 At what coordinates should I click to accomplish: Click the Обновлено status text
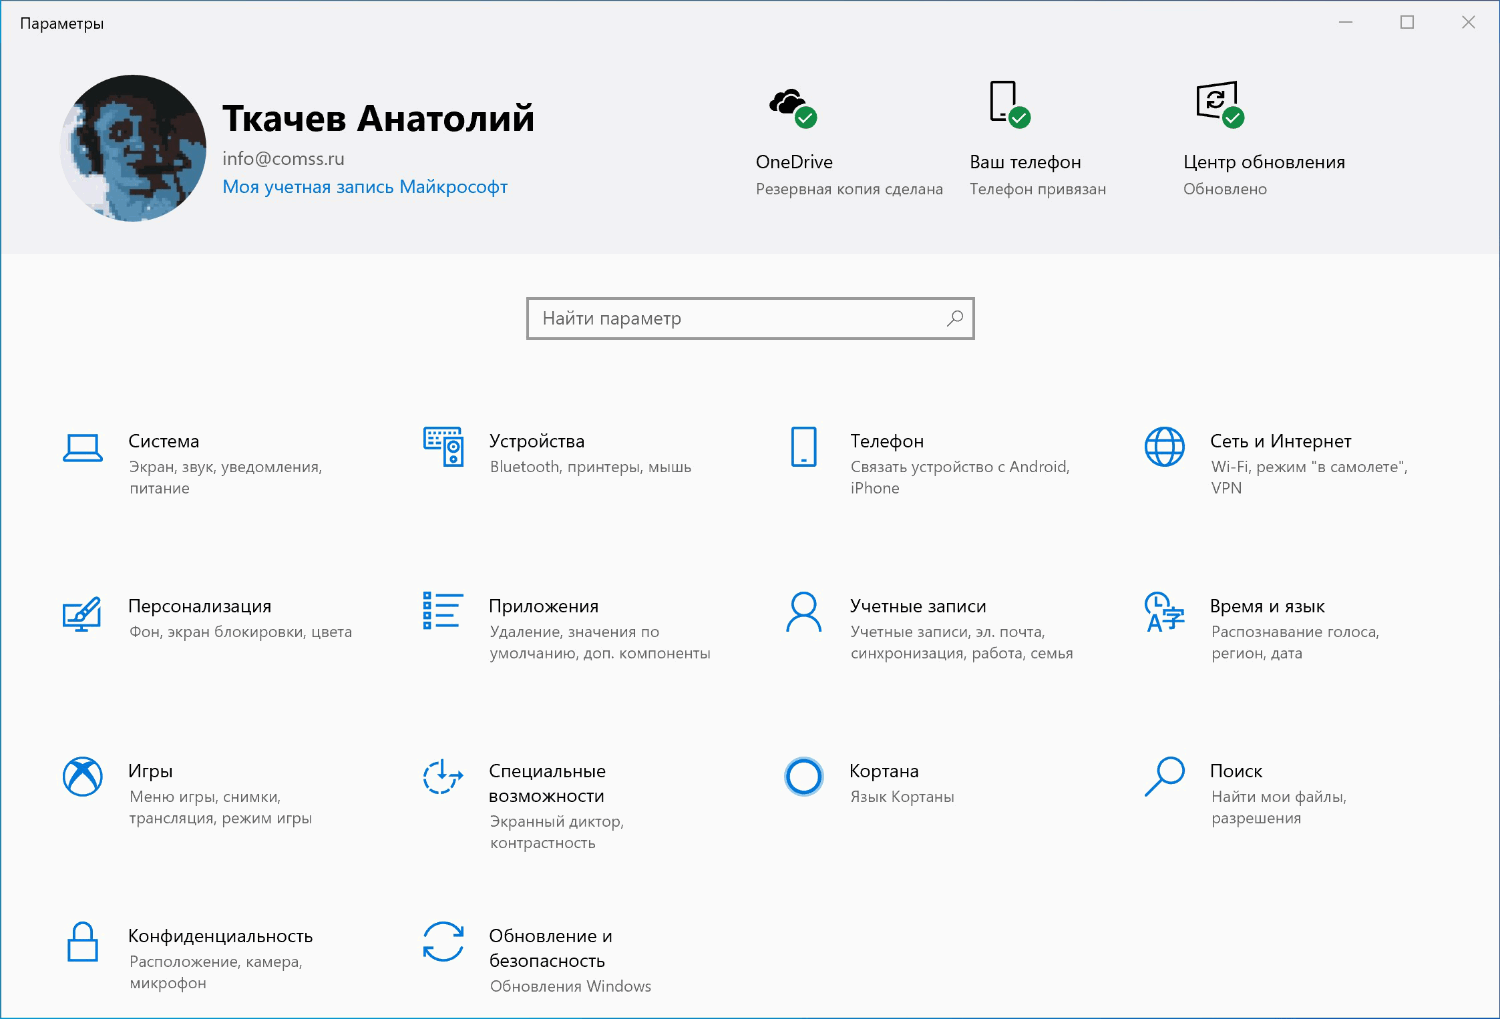click(1225, 189)
